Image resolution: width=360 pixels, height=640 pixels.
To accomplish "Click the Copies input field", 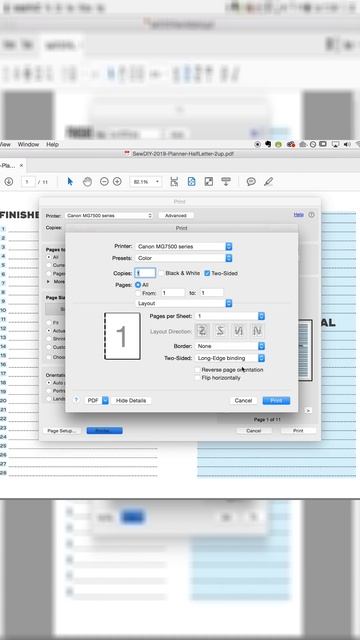I will click(x=145, y=273).
